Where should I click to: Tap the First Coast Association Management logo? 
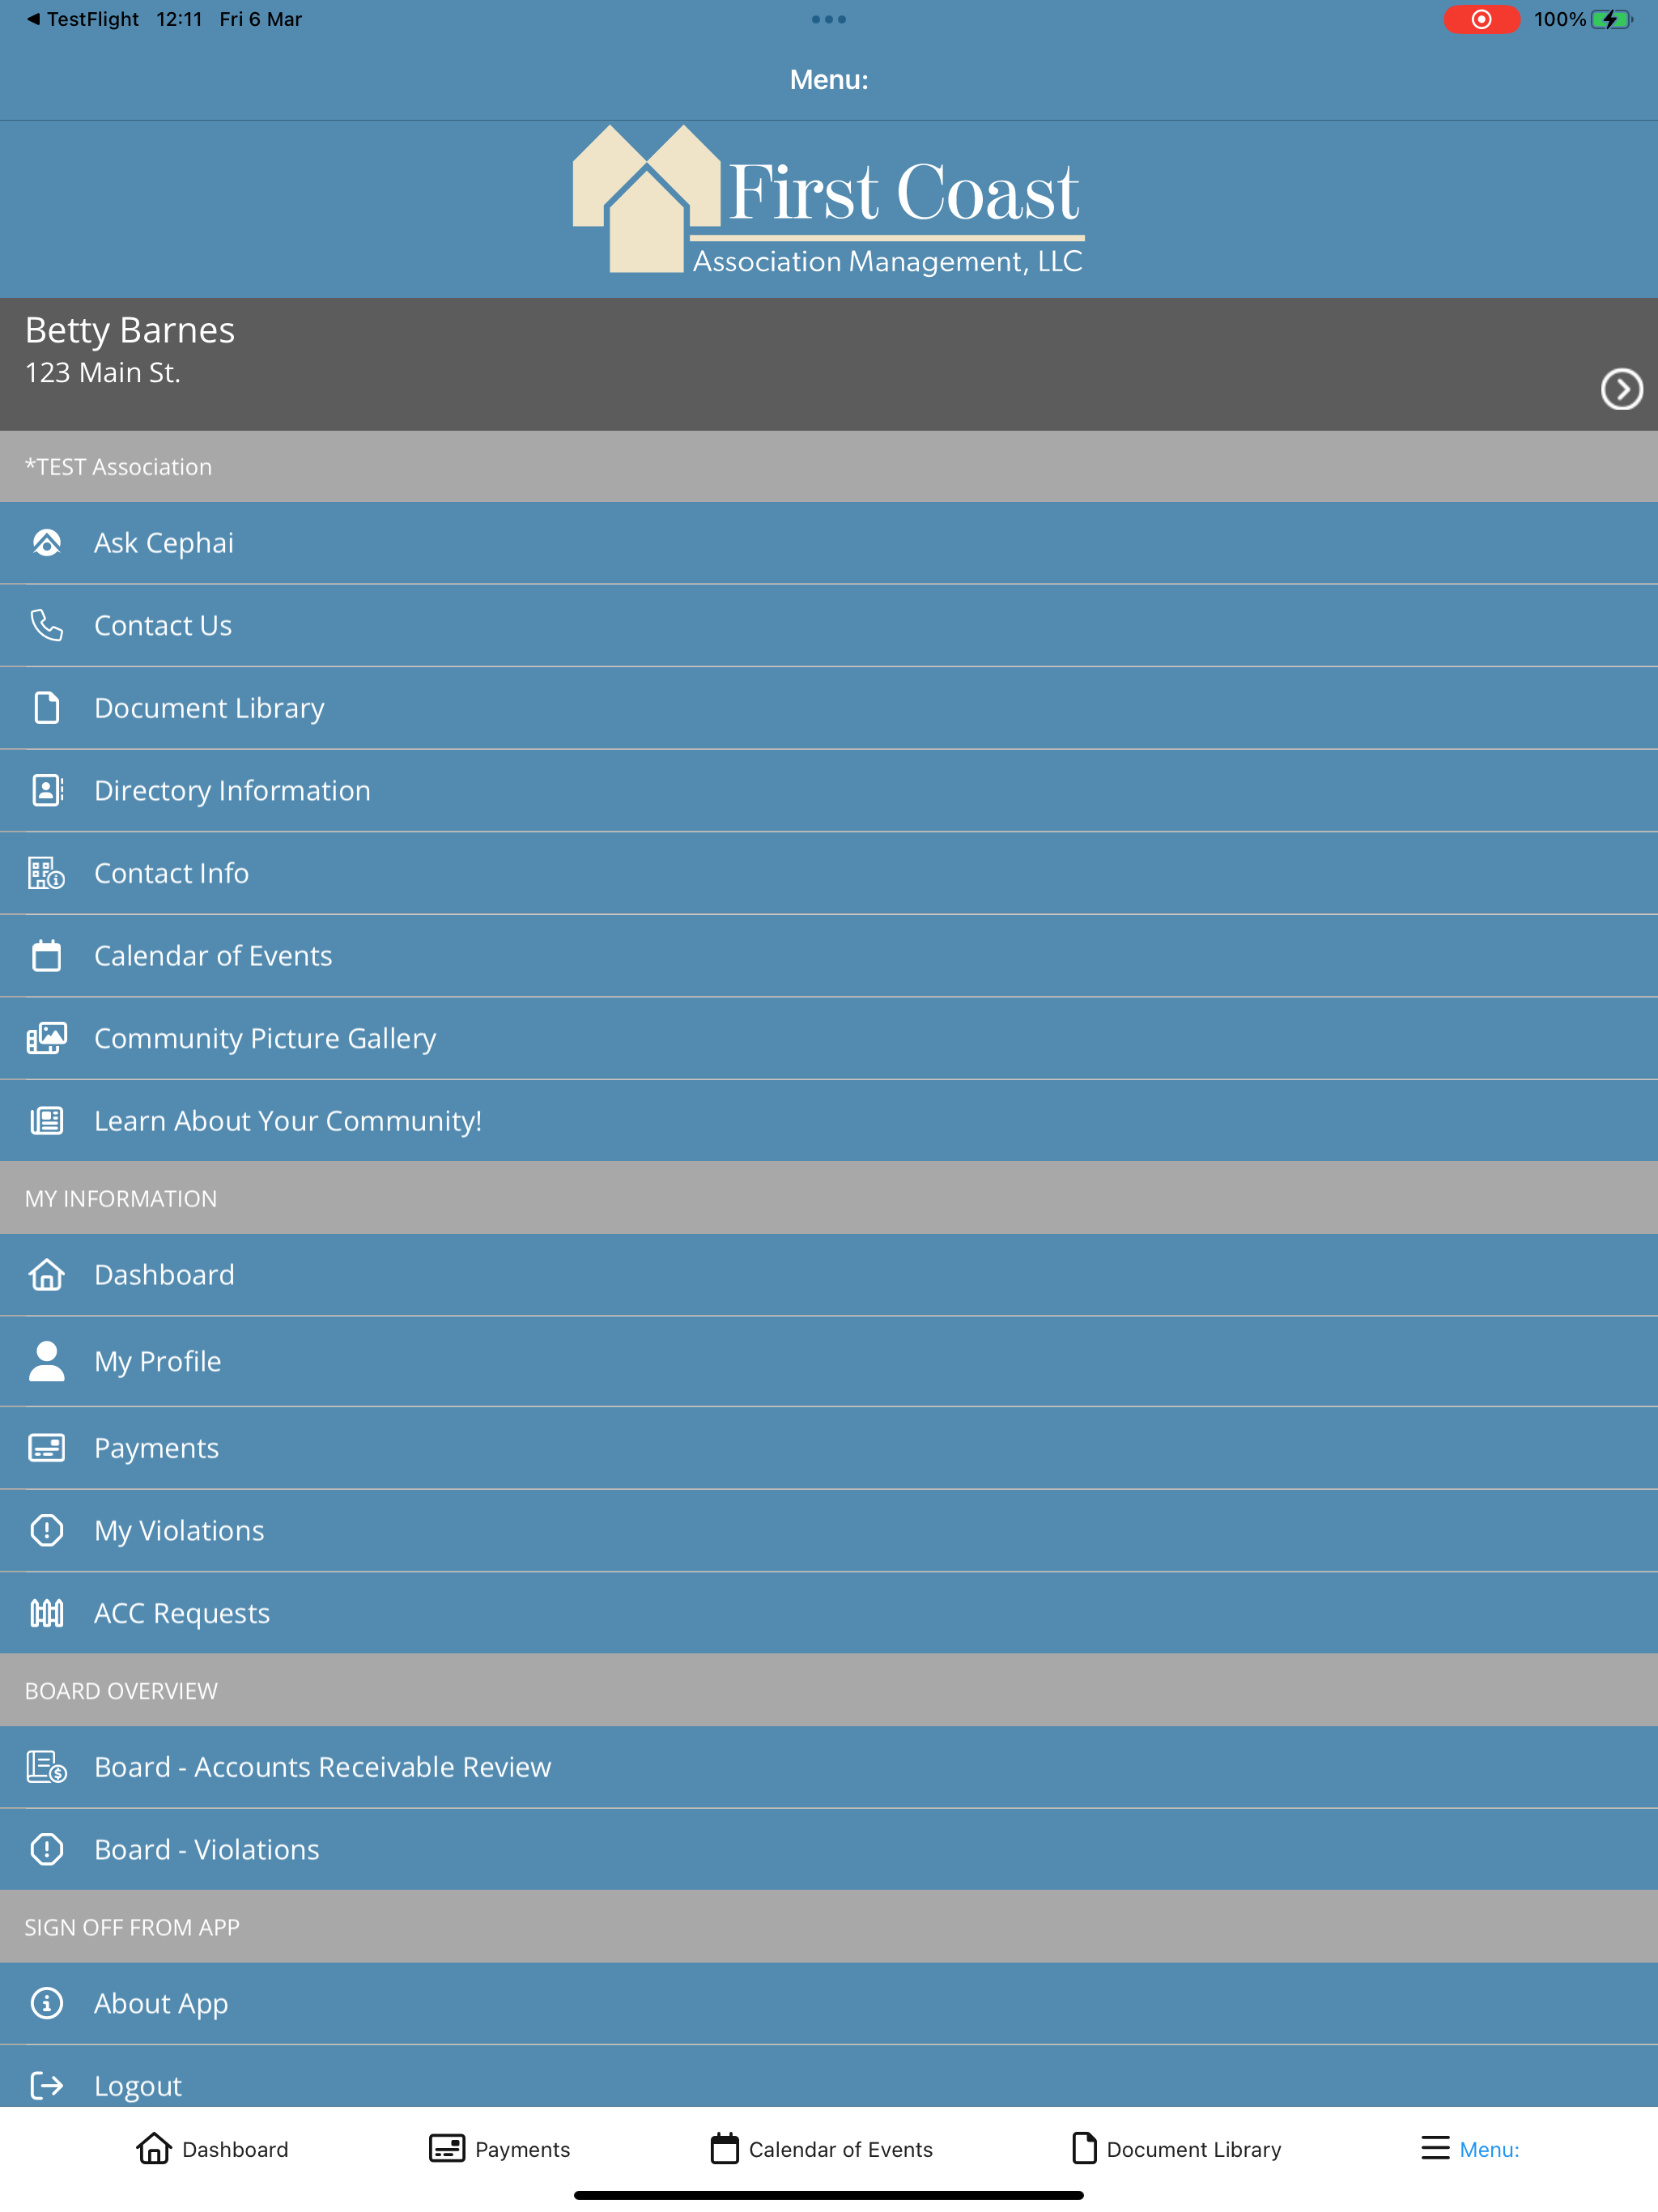click(x=828, y=200)
